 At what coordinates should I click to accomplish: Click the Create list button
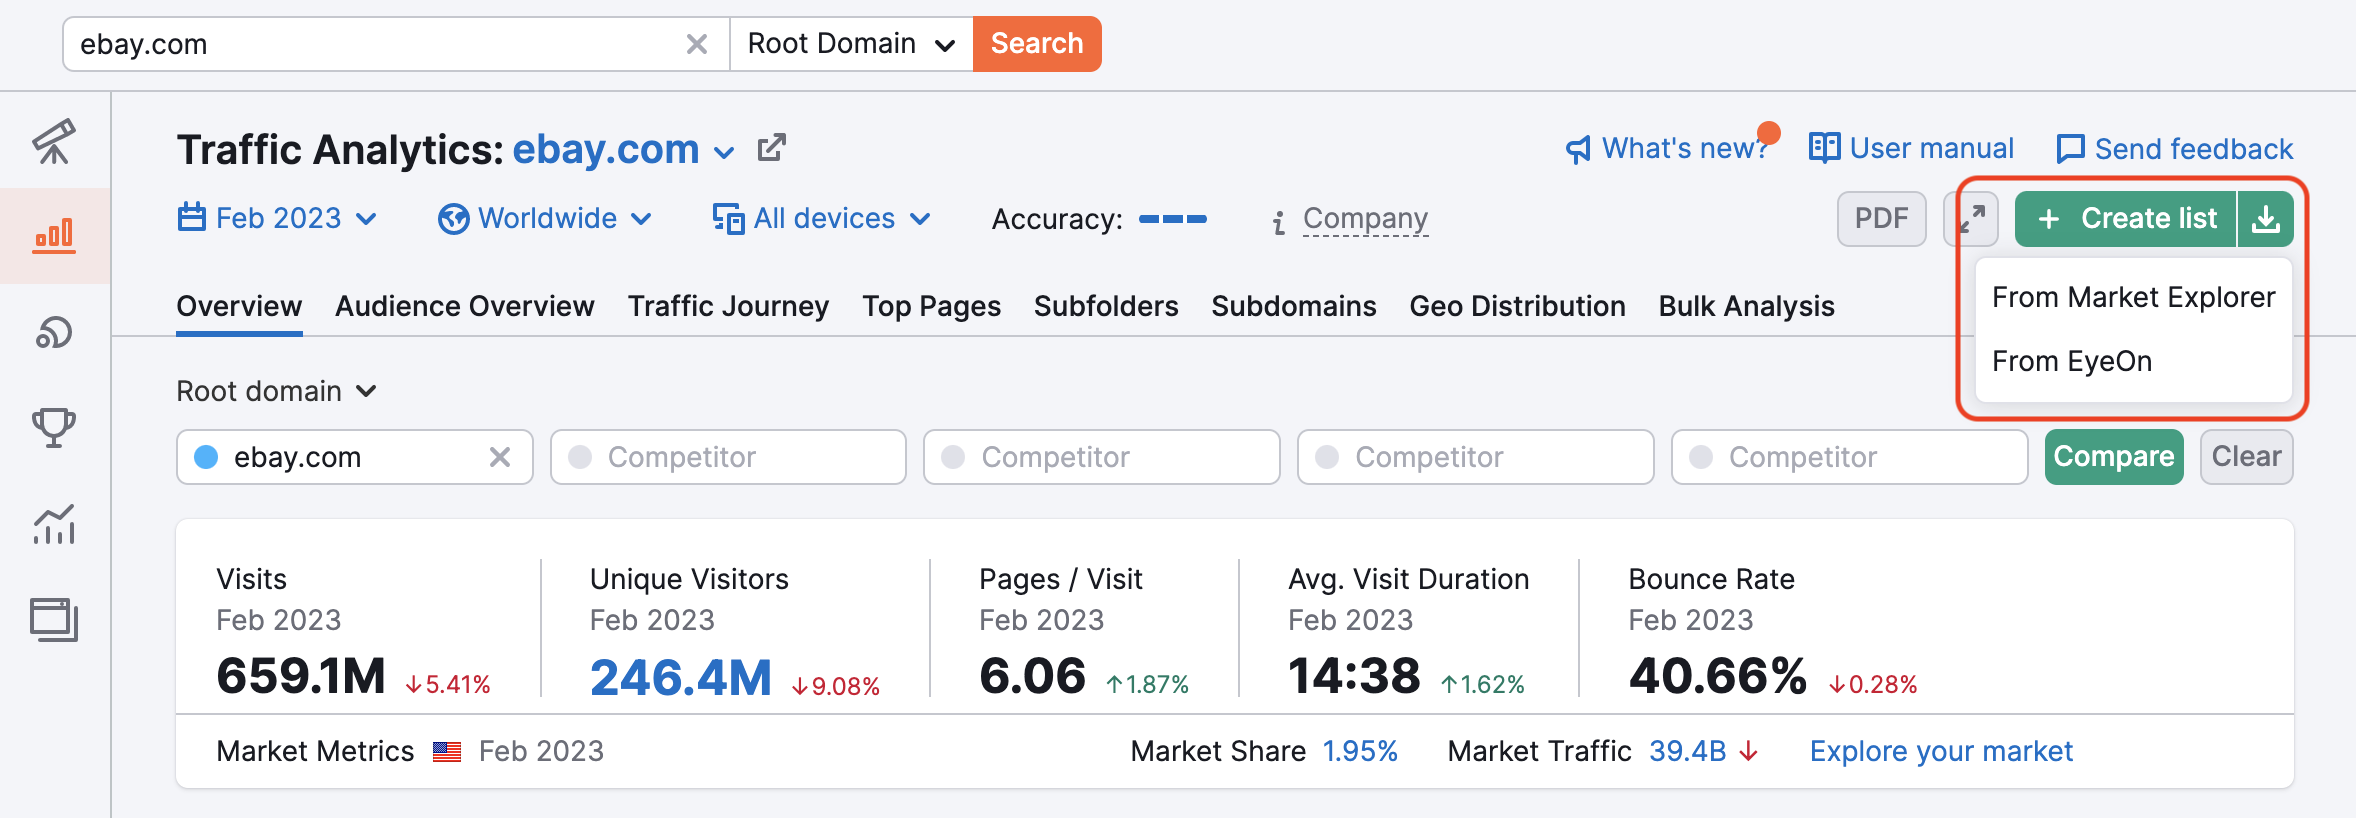pos(2126,219)
